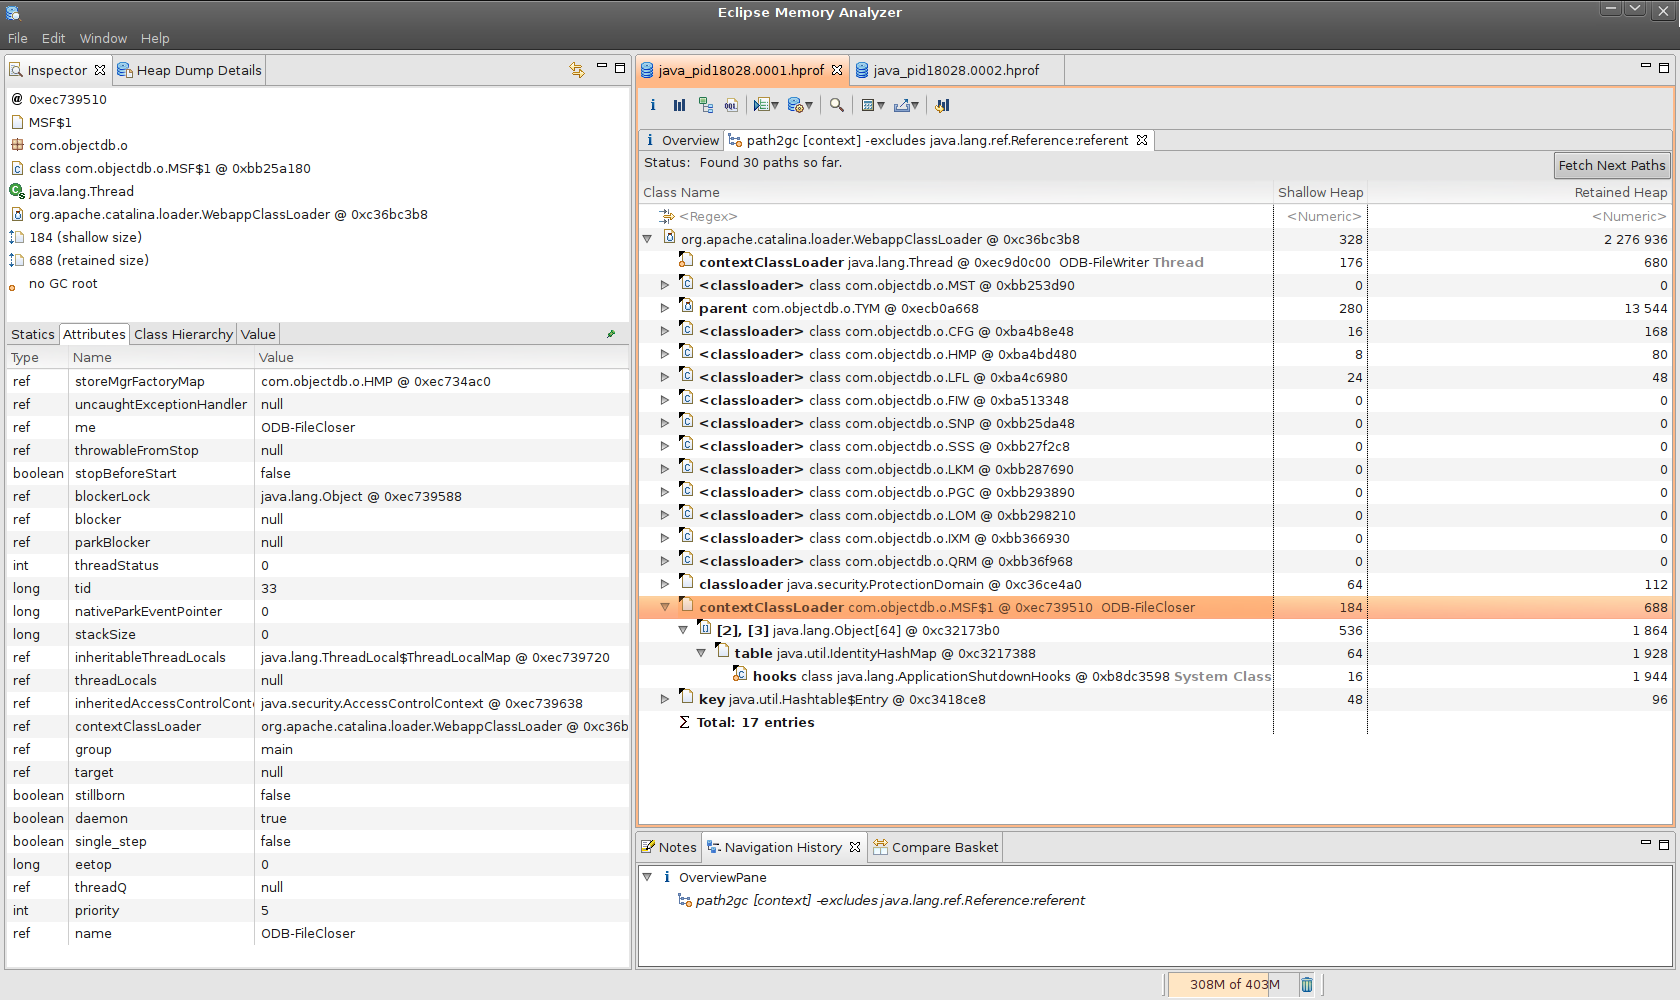Sort by the Retained Heap column header

[1520, 192]
